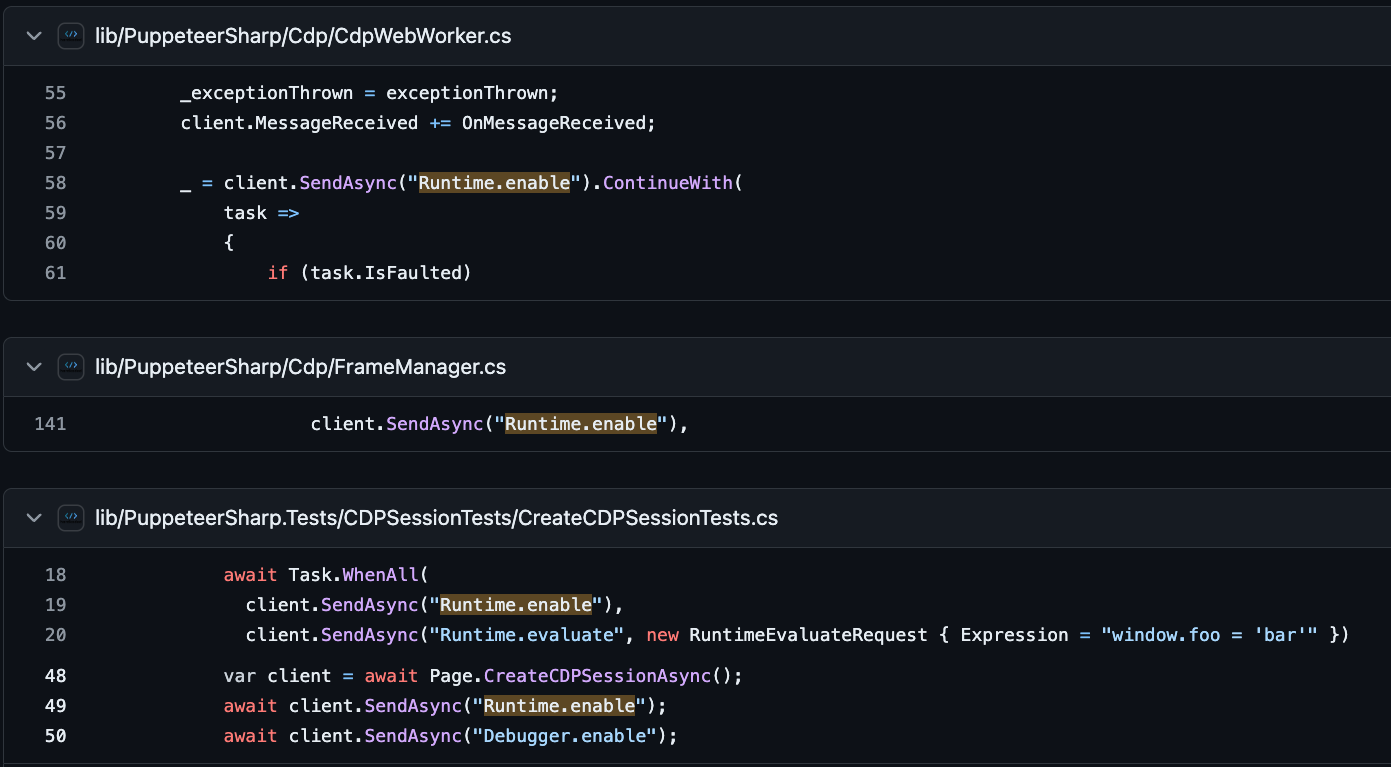Screen dimensions: 1391x767
Task: Go to line 141 in FrameManager.cs
Action: (x=50, y=424)
